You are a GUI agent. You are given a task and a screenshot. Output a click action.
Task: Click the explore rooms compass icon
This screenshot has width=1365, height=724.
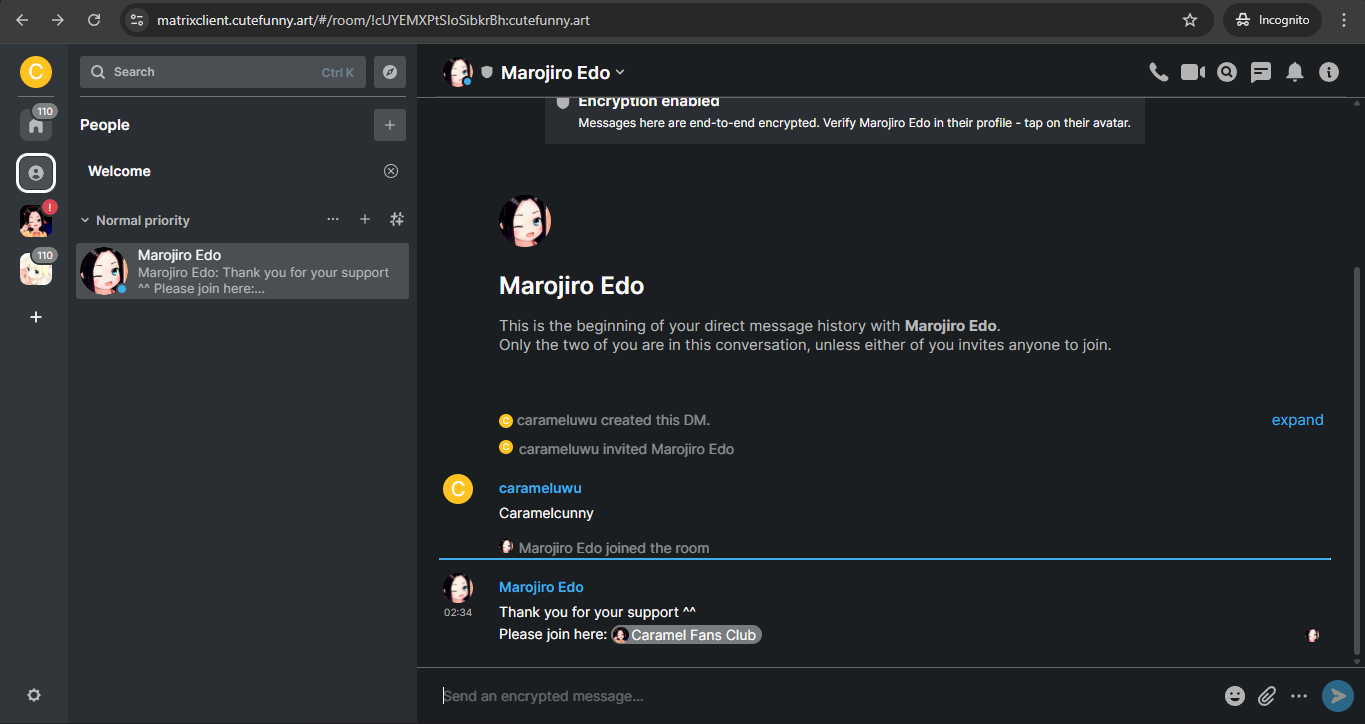pyautogui.click(x=390, y=72)
